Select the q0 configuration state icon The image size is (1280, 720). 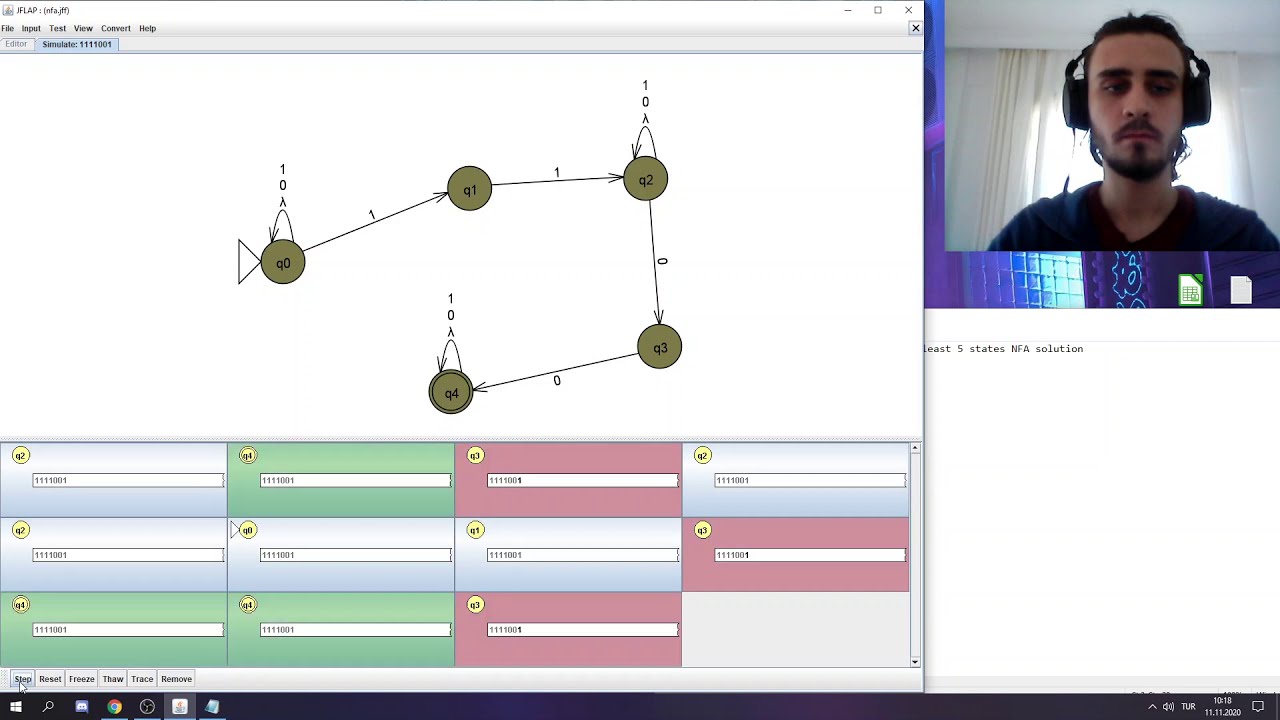248,530
